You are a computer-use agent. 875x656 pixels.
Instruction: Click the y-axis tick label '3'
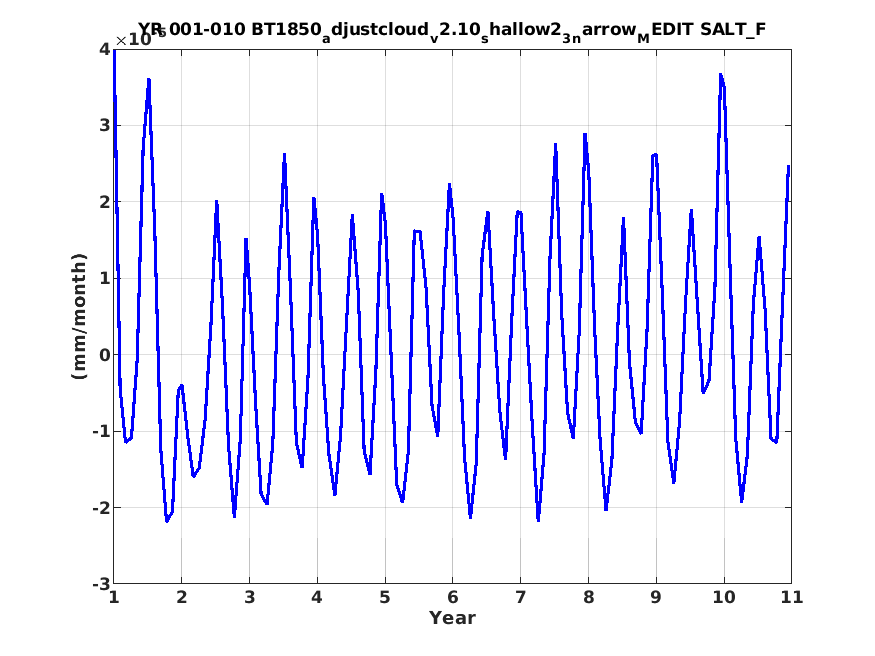pos(104,126)
